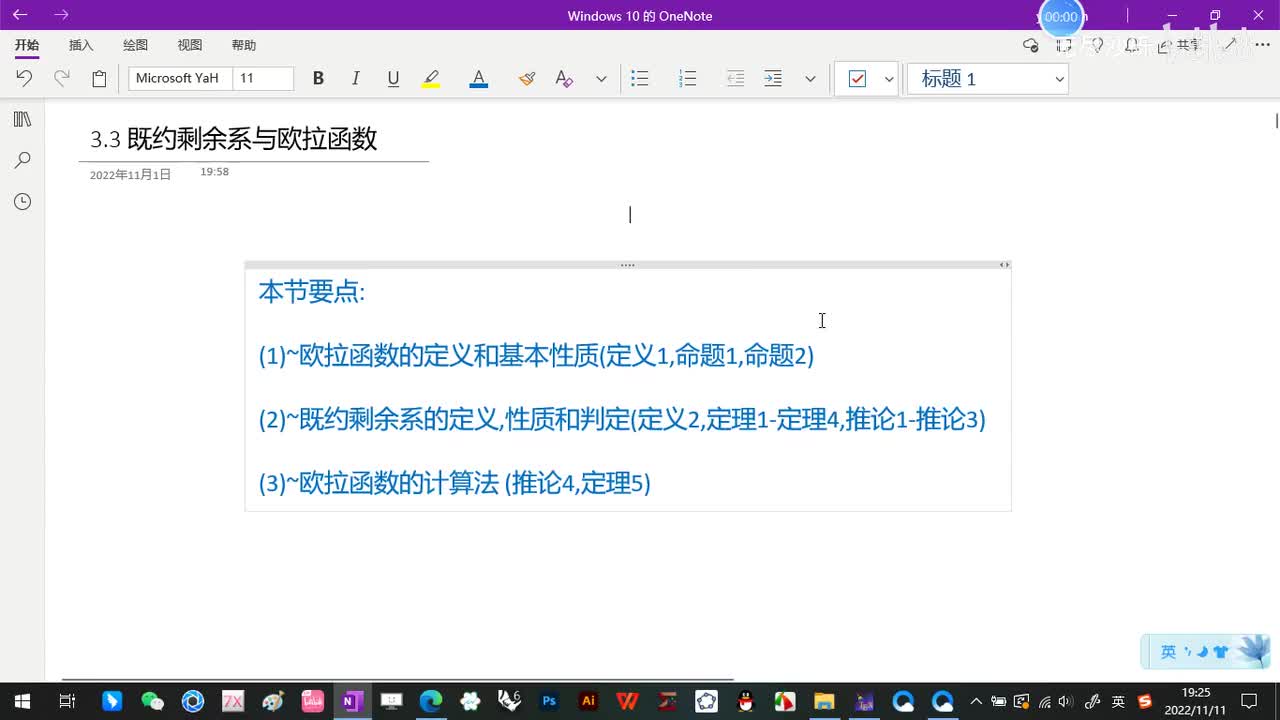1280x720 pixels.
Task: Click the page time 19:58
Action: [214, 172]
